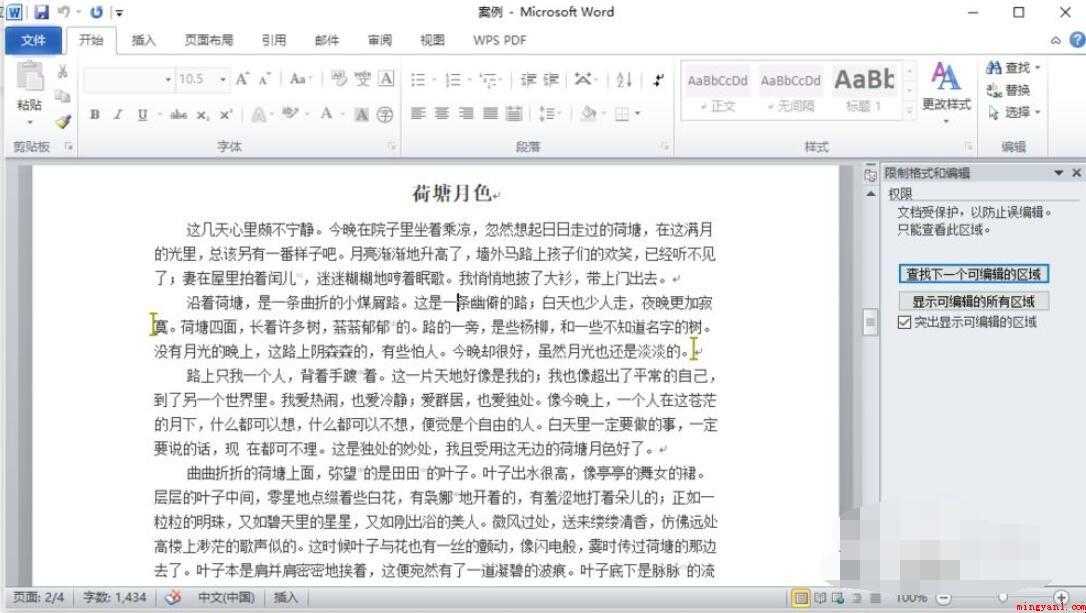Open the 更改样式 change styles menu
This screenshot has height=613, width=1086.
coord(946,93)
